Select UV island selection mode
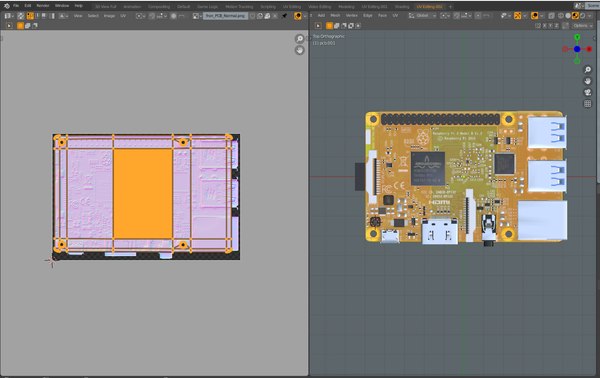The image size is (600, 378). 52,16
